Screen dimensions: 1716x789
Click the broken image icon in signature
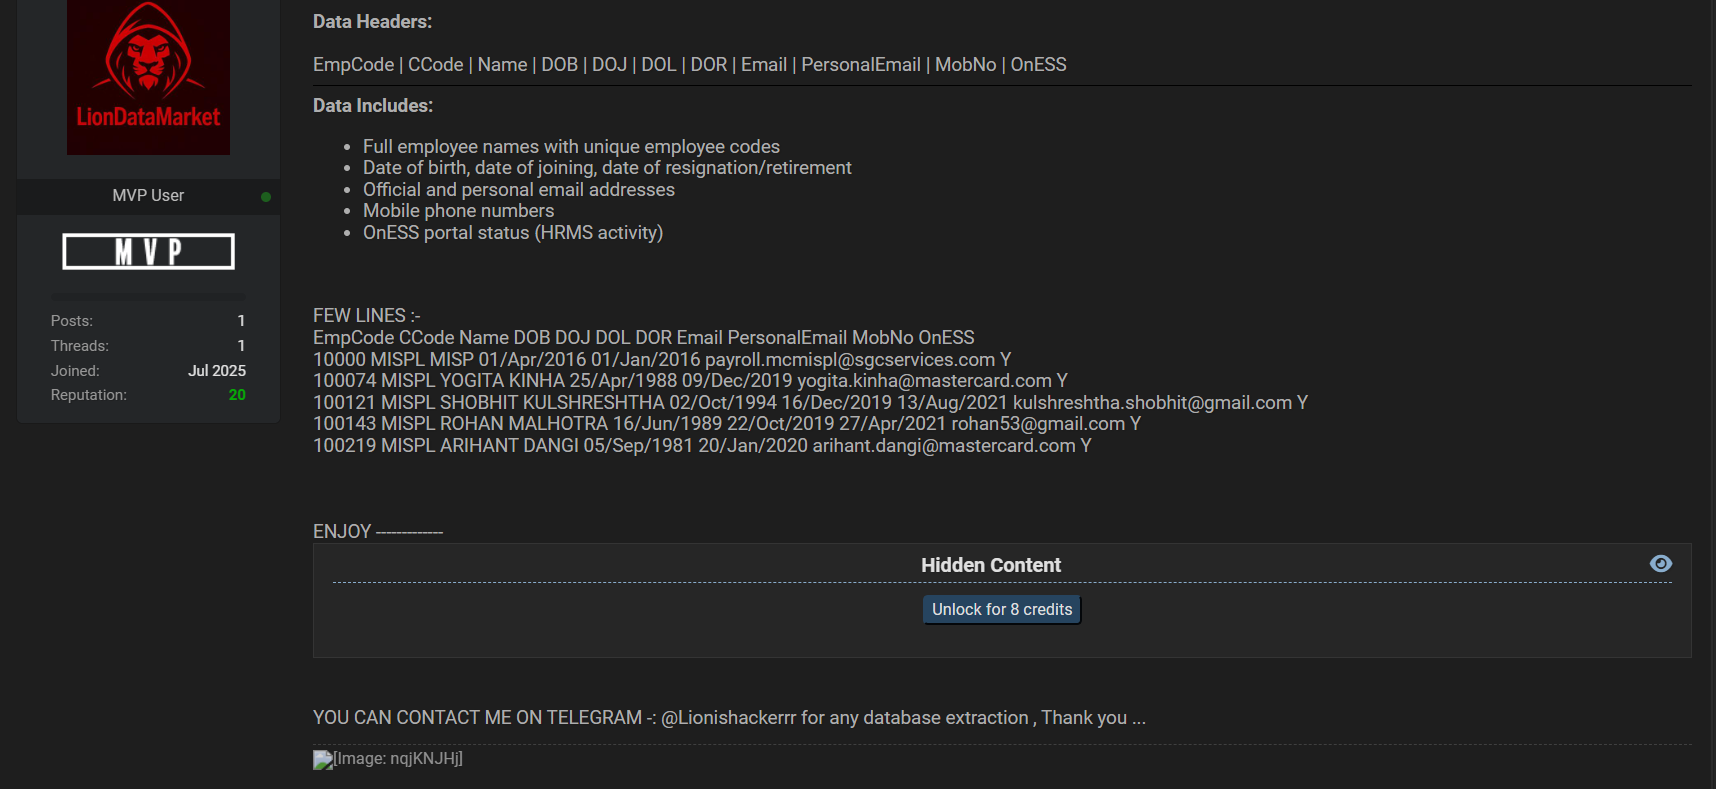[322, 760]
